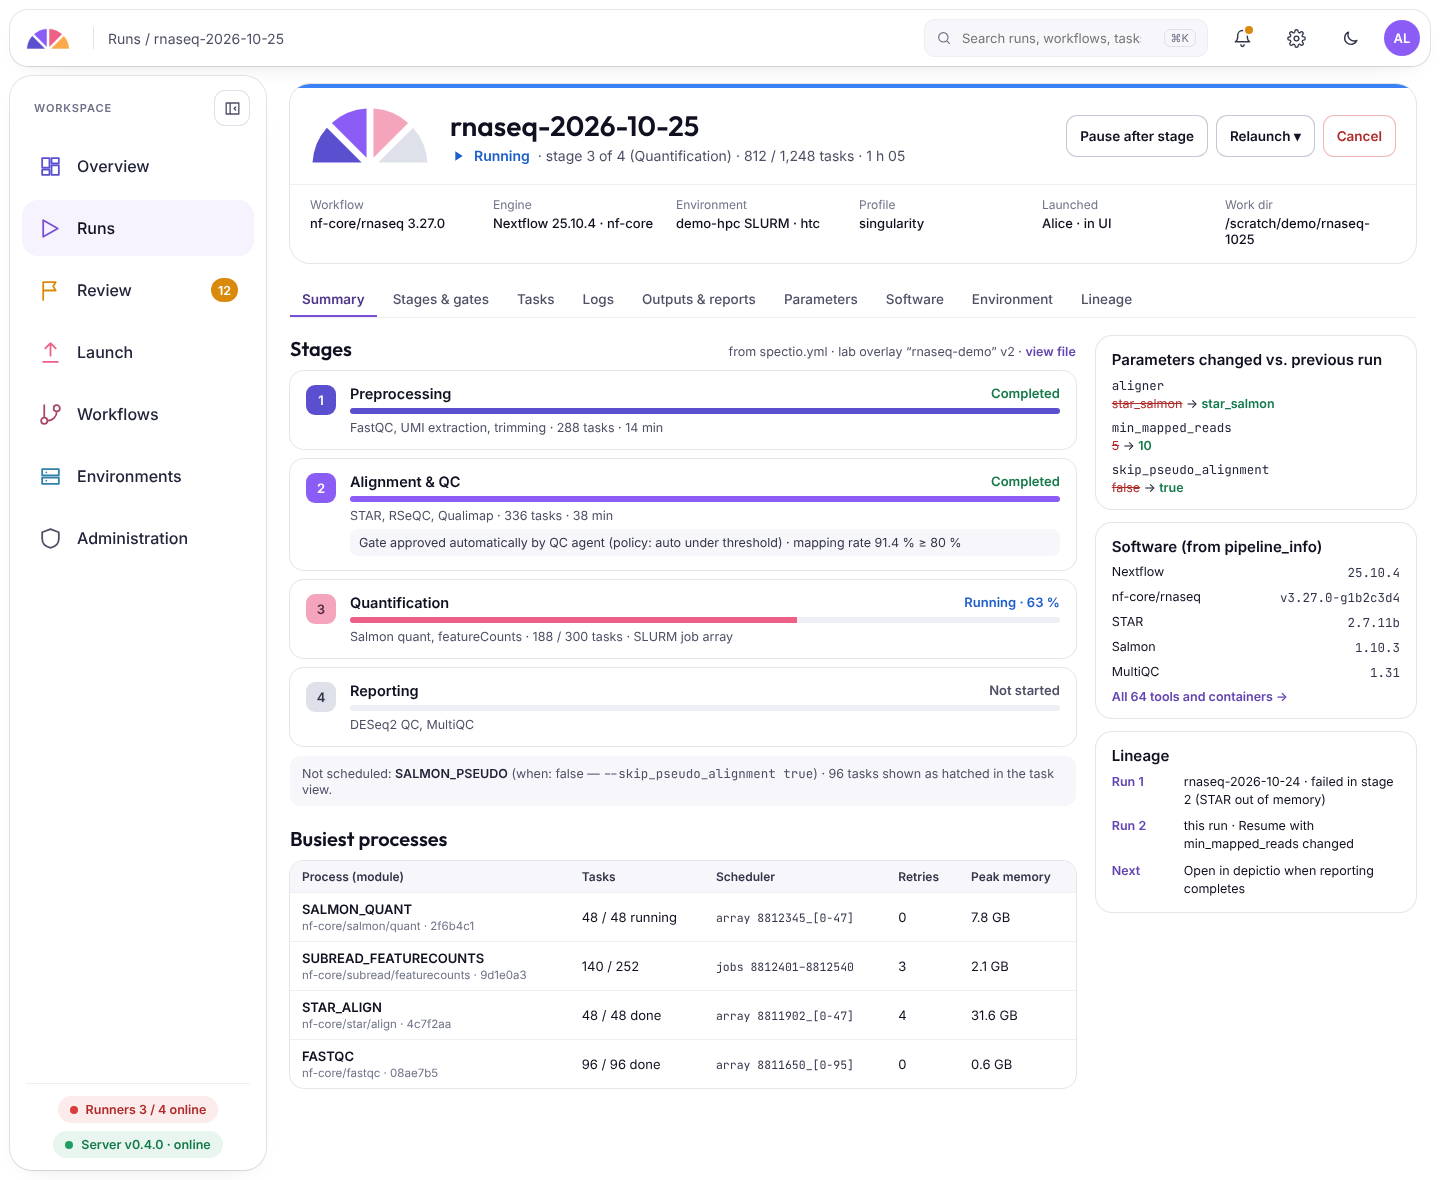
Task: Click the Review badge showing 12
Action: [x=224, y=290]
